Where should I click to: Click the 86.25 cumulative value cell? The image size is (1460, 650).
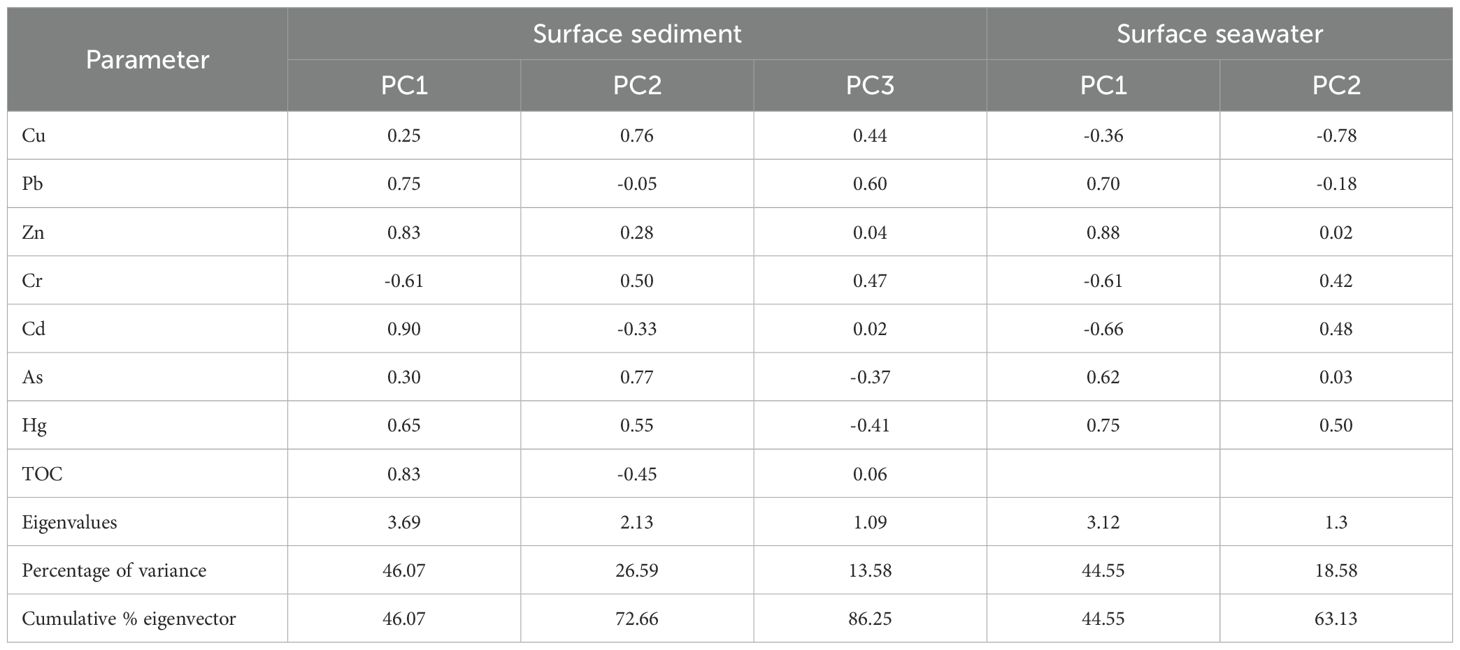869,619
